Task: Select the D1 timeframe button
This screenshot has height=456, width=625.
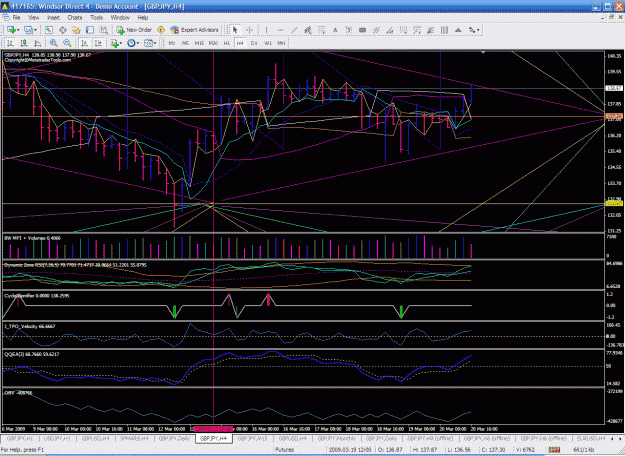Action: [254, 43]
